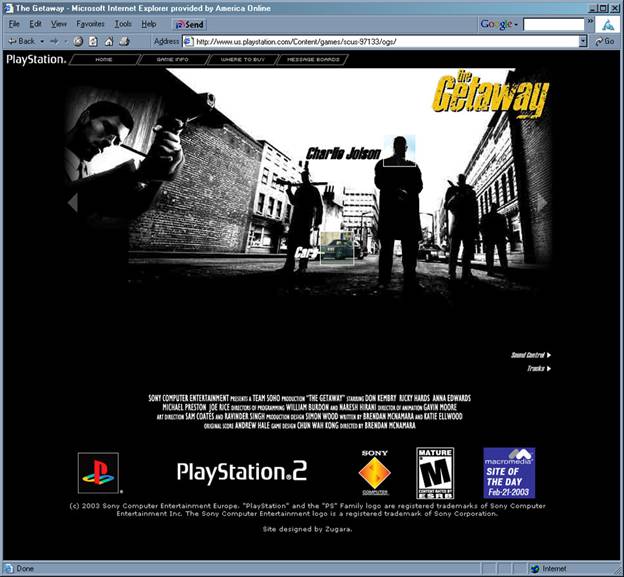The width and height of the screenshot is (624, 577).
Task: Click the PS logo square icon
Action: tap(98, 473)
